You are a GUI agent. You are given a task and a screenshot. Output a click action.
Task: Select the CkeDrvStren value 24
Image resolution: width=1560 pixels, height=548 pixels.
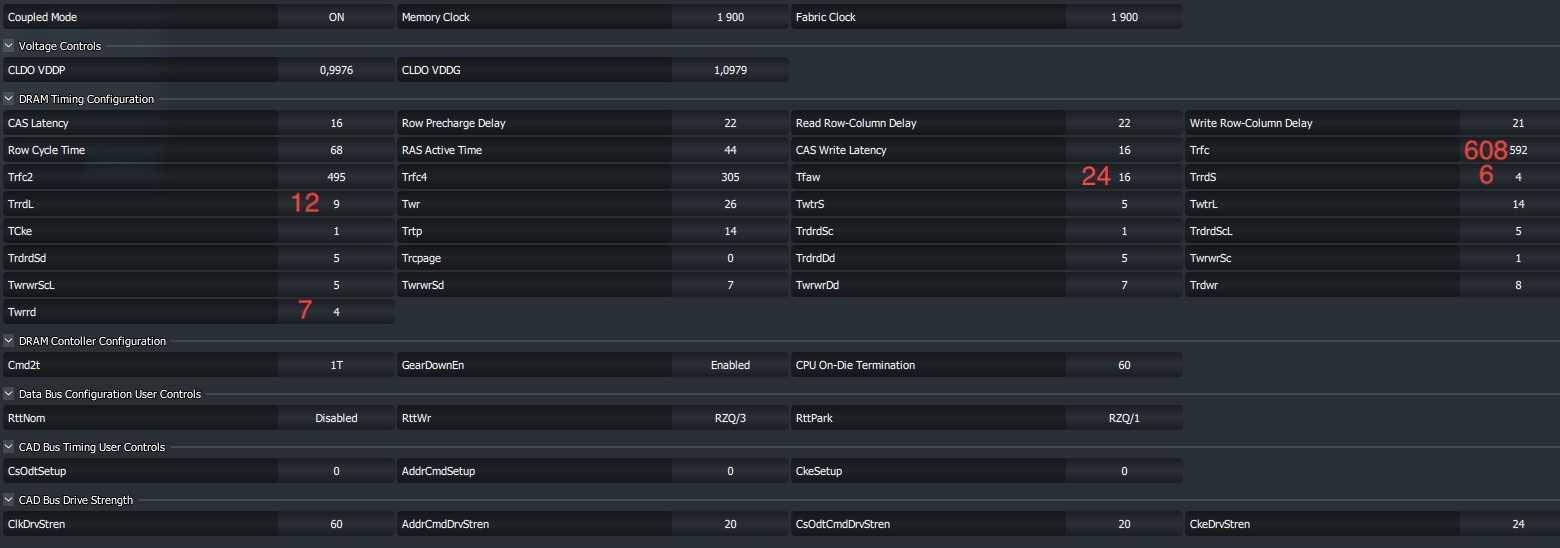click(1518, 524)
